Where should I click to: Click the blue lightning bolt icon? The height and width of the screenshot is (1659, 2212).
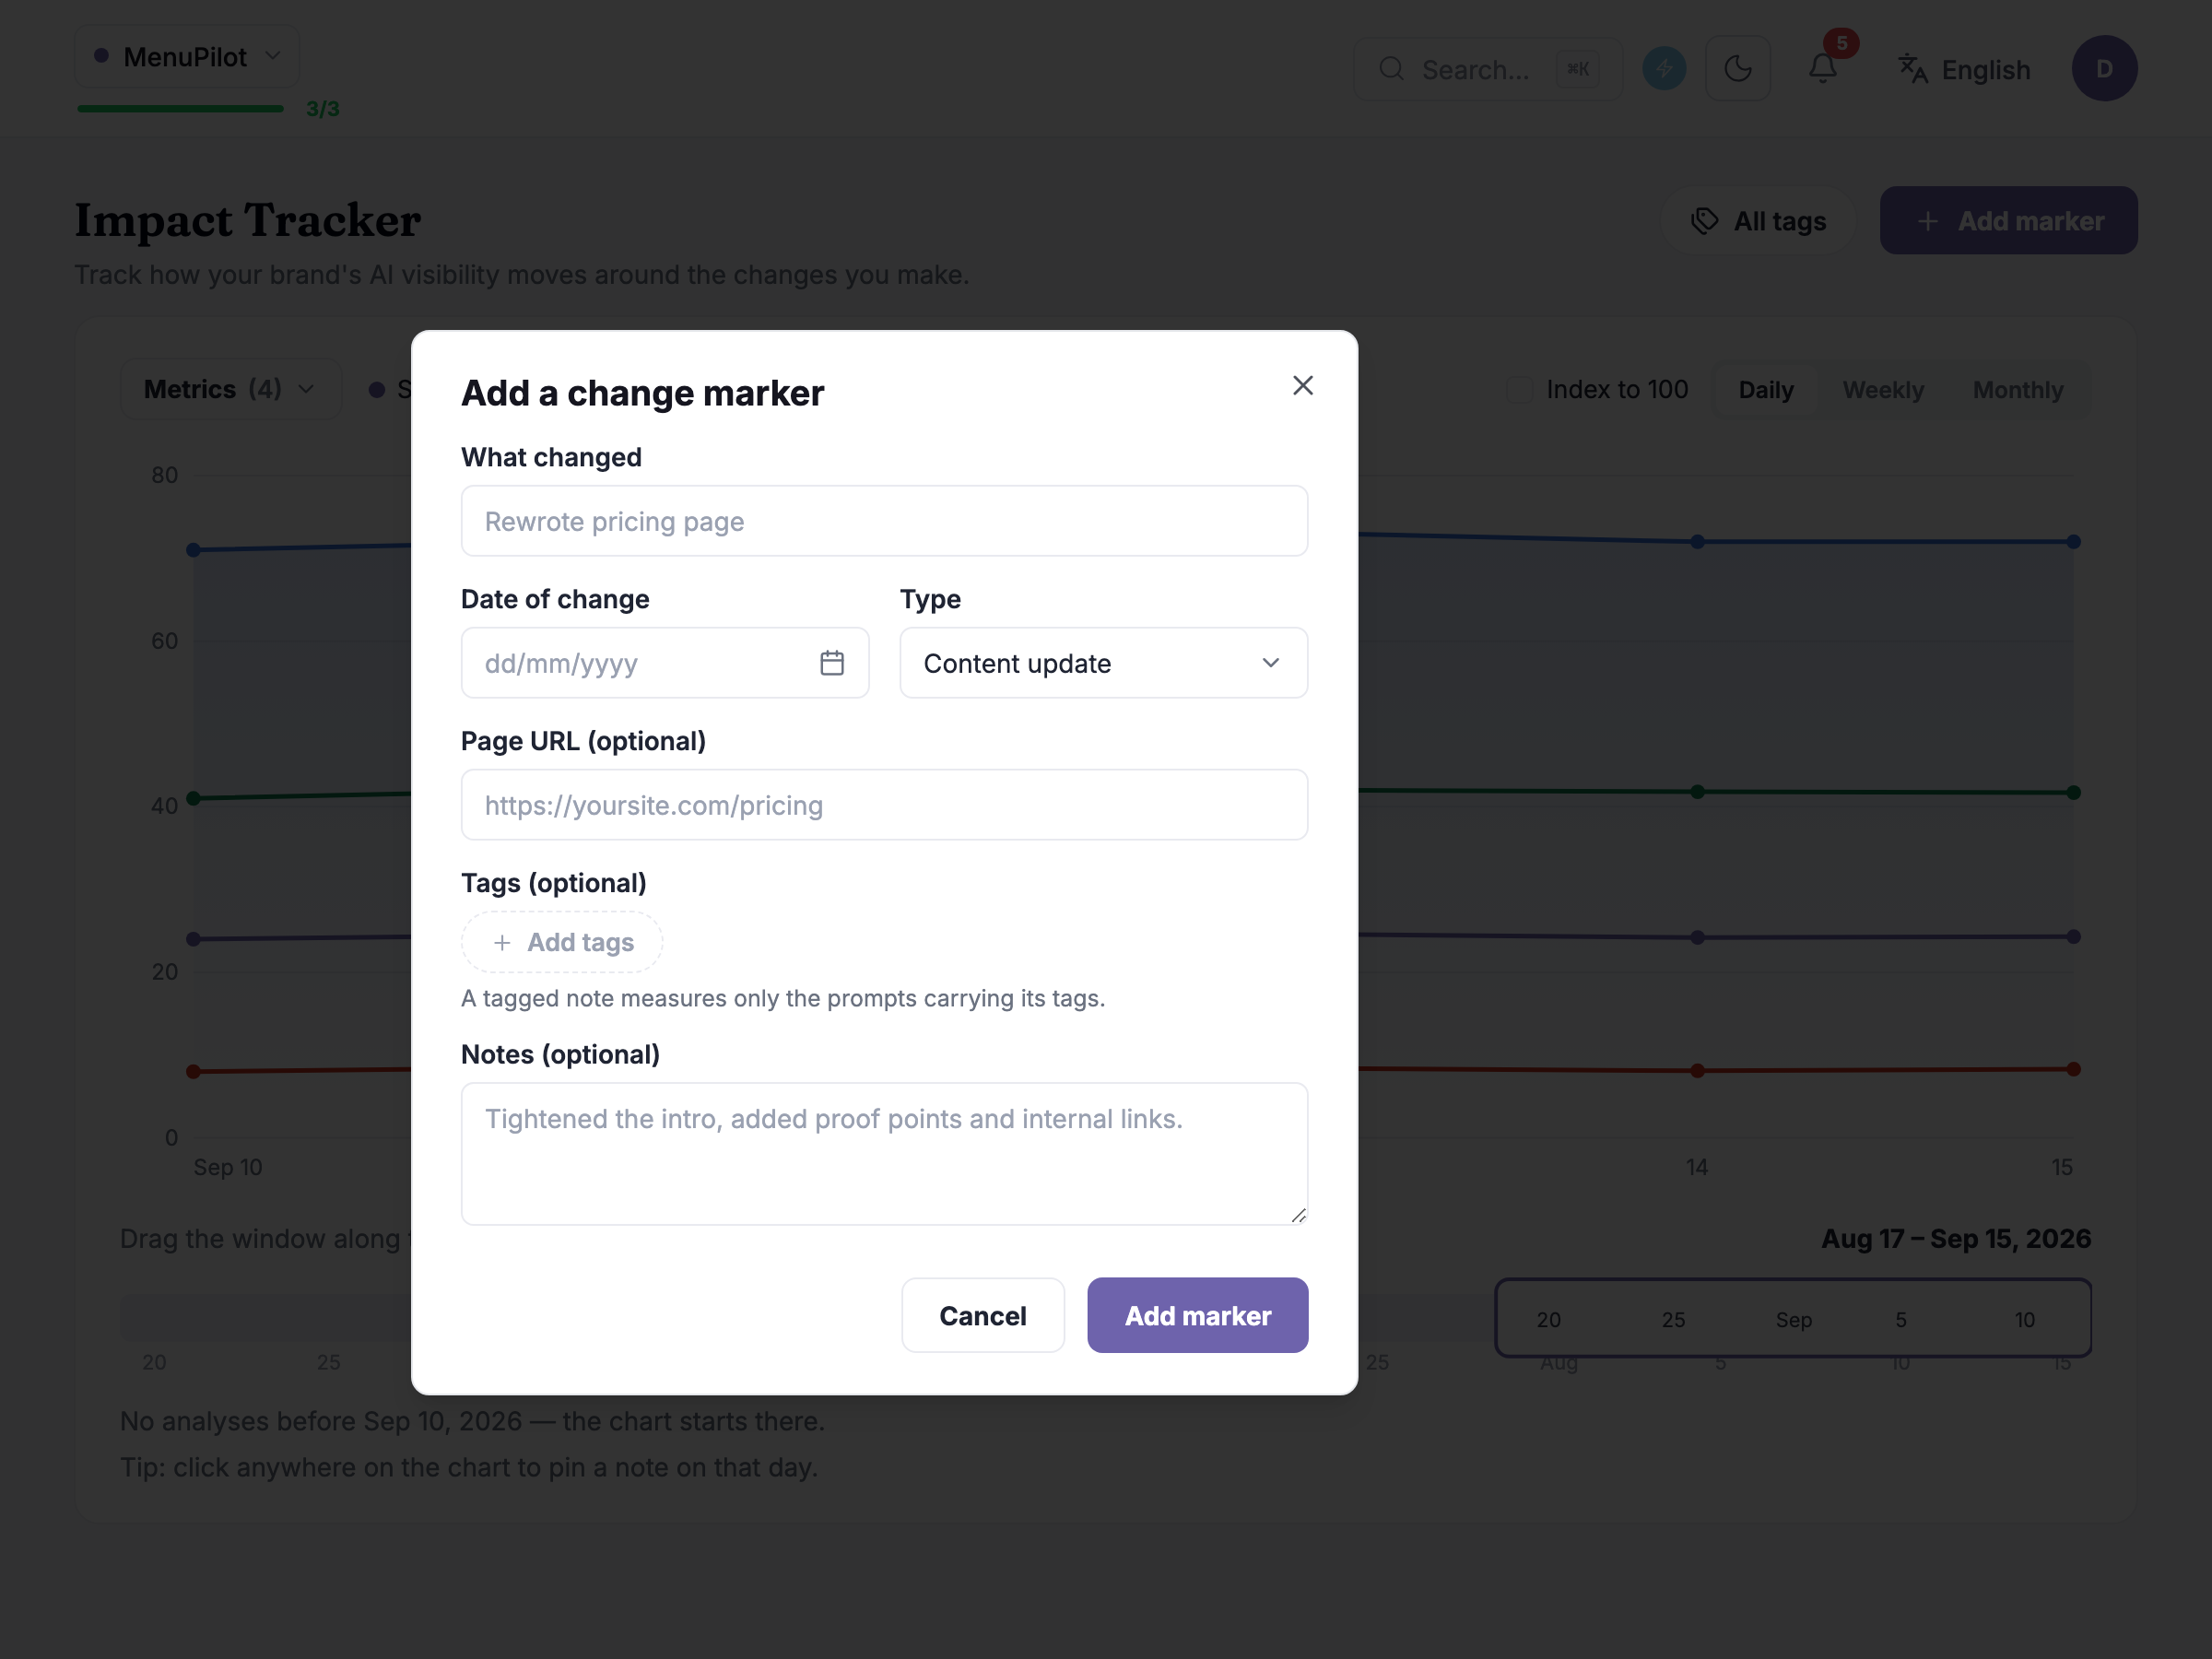[1664, 68]
